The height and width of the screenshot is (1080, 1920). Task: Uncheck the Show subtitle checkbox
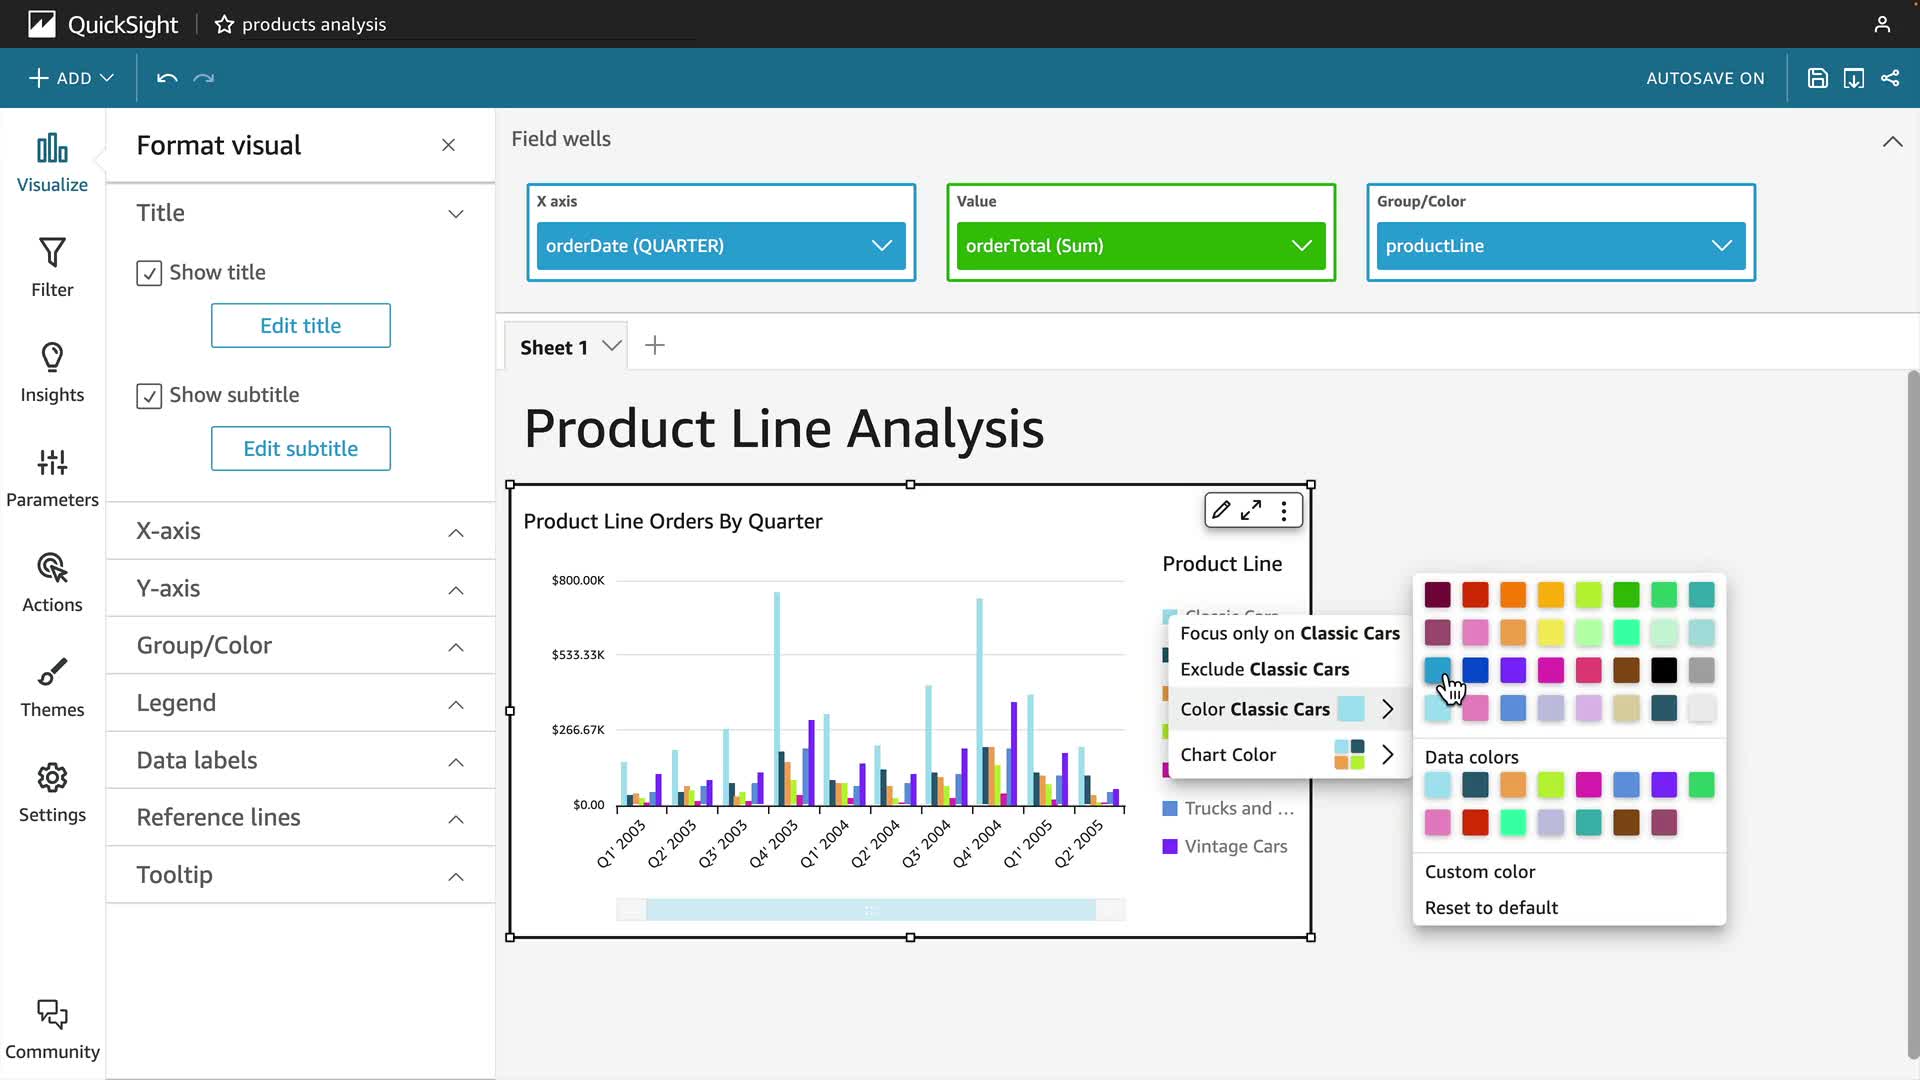[149, 396]
